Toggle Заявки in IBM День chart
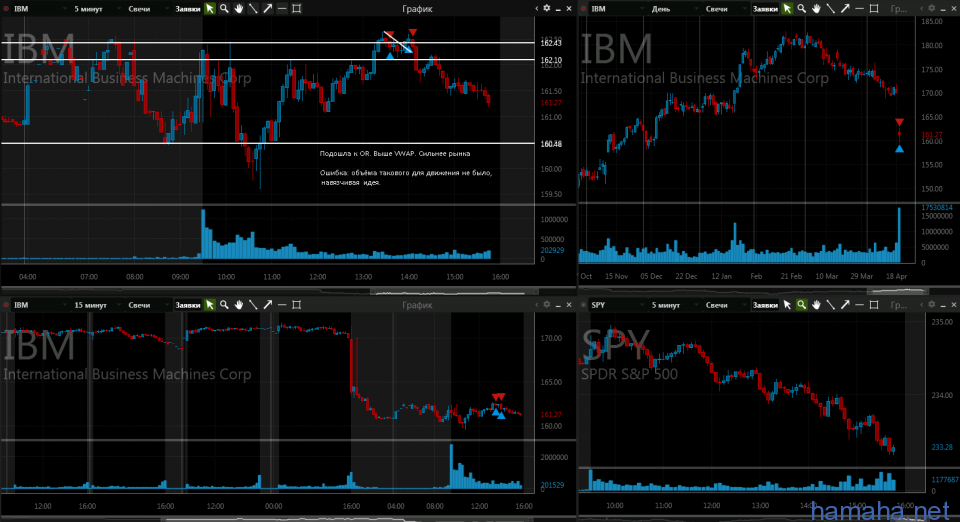Image resolution: width=960 pixels, height=522 pixels. pos(765,9)
